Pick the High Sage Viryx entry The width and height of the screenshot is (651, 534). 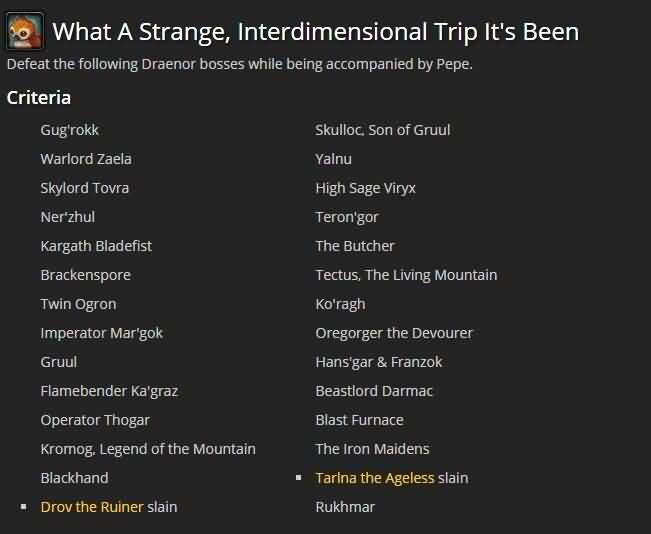(x=365, y=188)
